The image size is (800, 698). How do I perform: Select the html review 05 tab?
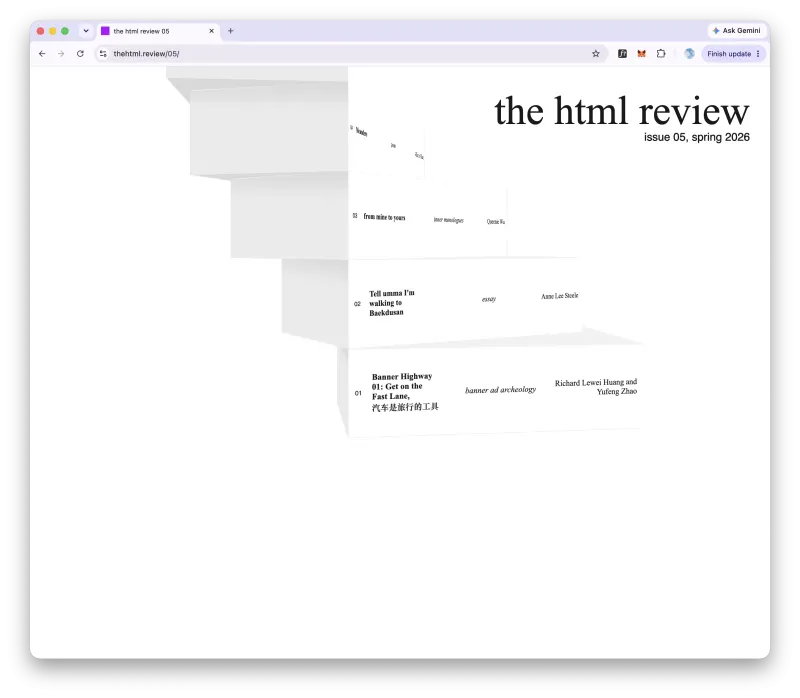pyautogui.click(x=158, y=31)
